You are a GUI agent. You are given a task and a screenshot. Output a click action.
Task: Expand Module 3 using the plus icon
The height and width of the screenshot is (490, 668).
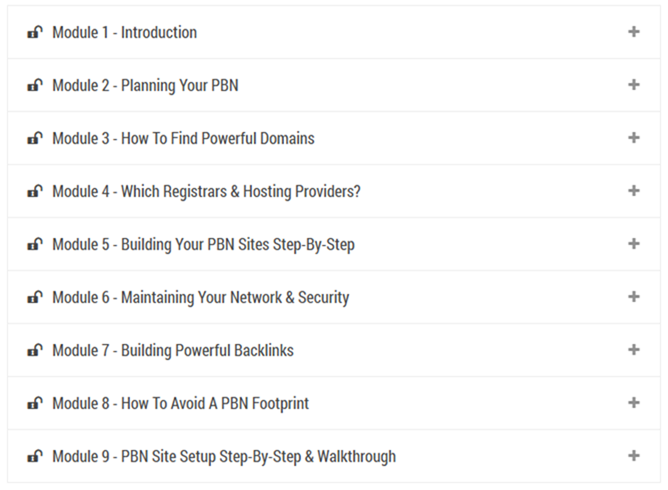[633, 138]
